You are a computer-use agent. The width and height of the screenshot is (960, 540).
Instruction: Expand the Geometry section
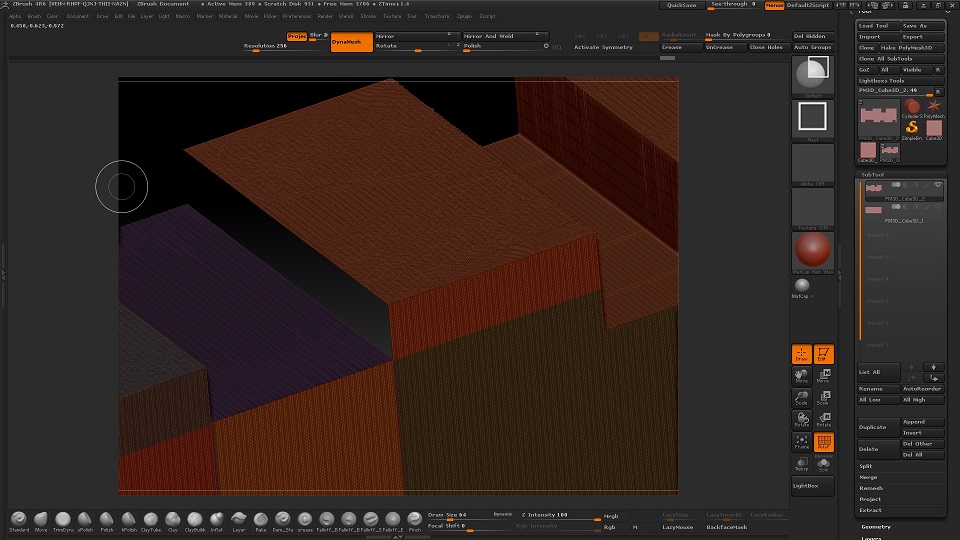[877, 526]
